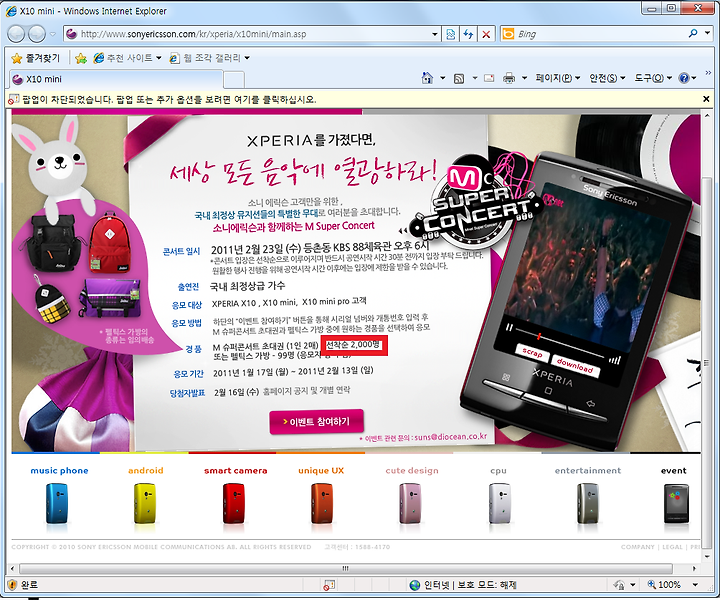Click the suns@diocean.co.kr email link
Viewport: 720px width, 600px height.
point(450,437)
